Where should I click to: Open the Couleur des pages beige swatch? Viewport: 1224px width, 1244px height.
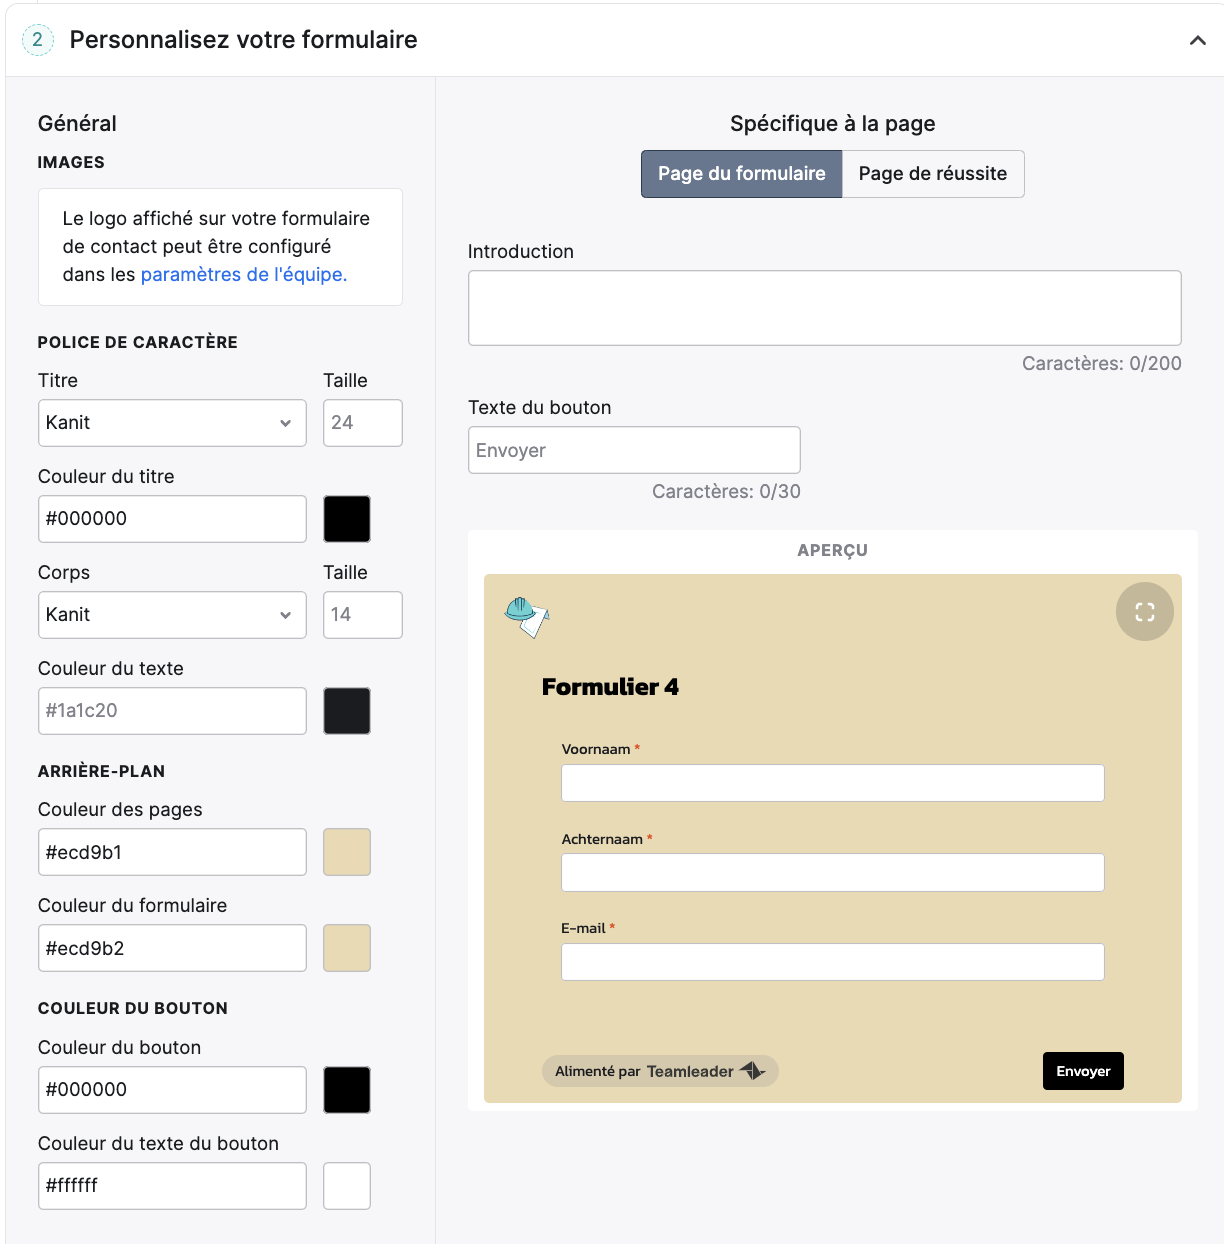[347, 852]
